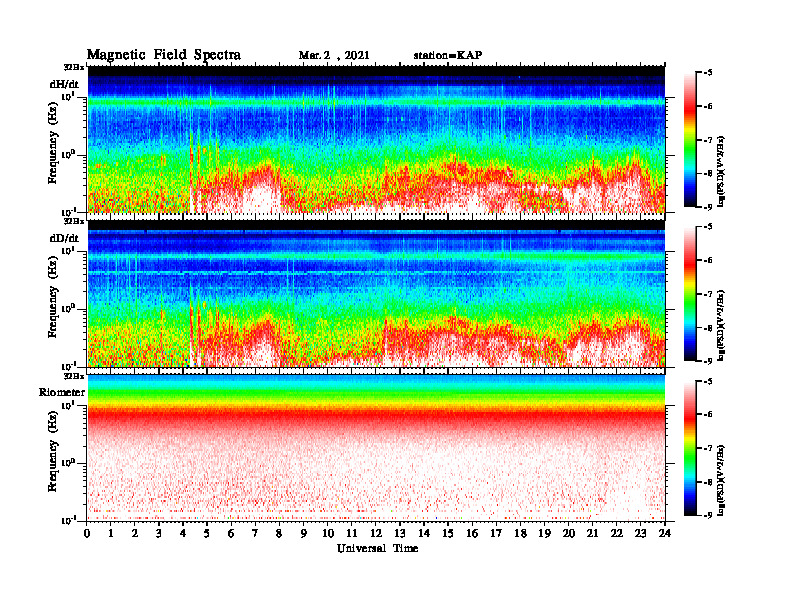Click the "6" hour tick label
The width and height of the screenshot is (792, 612).
(x=231, y=533)
